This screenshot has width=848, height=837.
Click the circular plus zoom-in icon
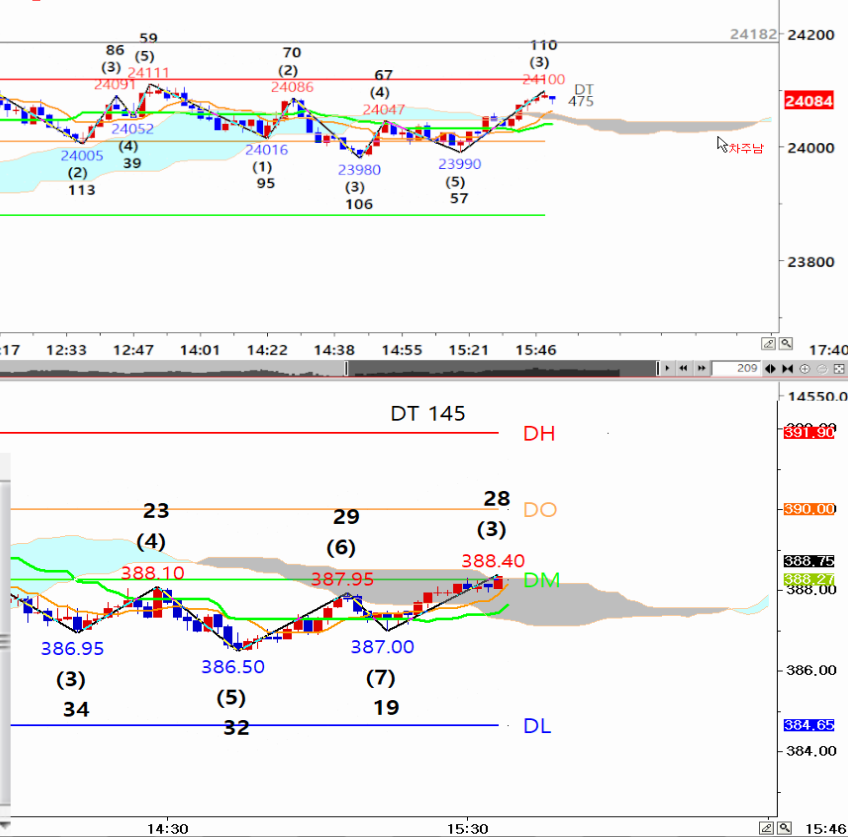coord(807,369)
